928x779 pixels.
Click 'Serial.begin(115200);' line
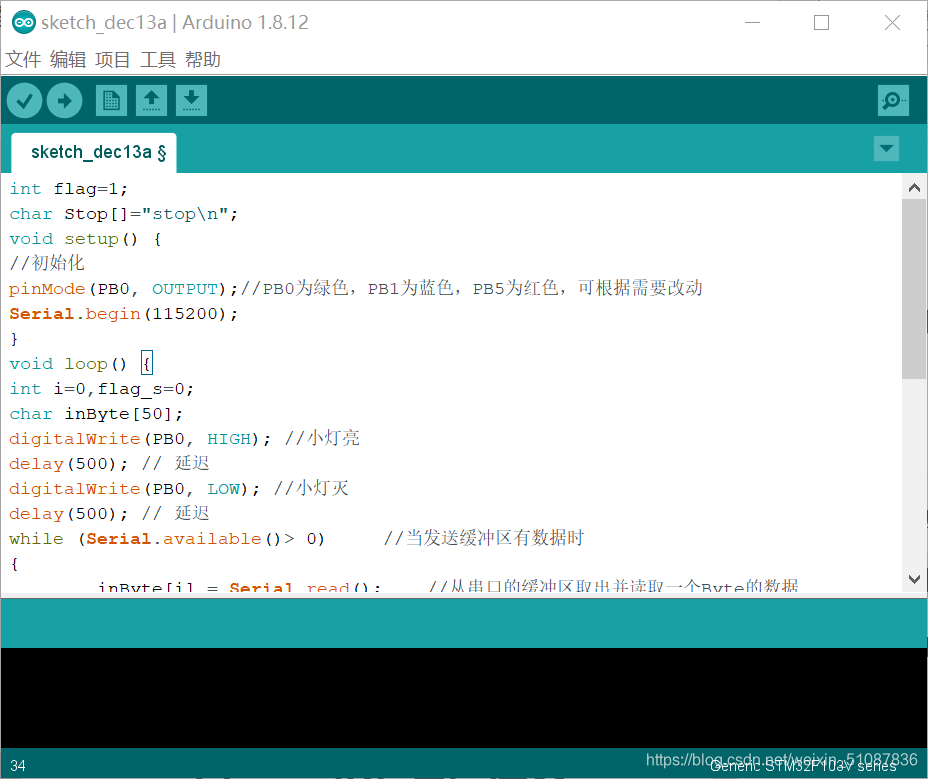[x=123, y=314]
